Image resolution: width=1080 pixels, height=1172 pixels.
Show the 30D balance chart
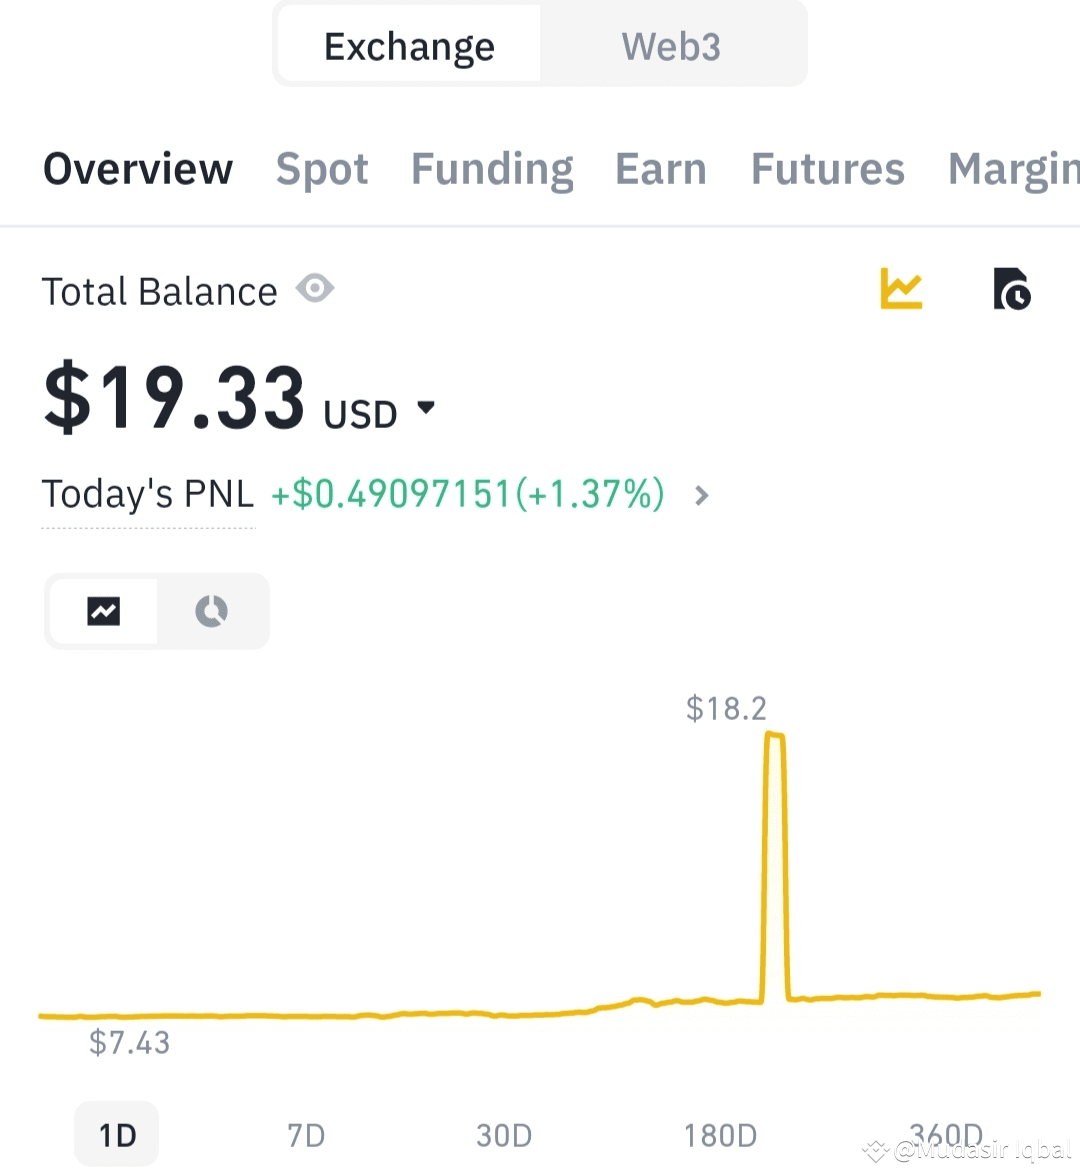point(504,1135)
